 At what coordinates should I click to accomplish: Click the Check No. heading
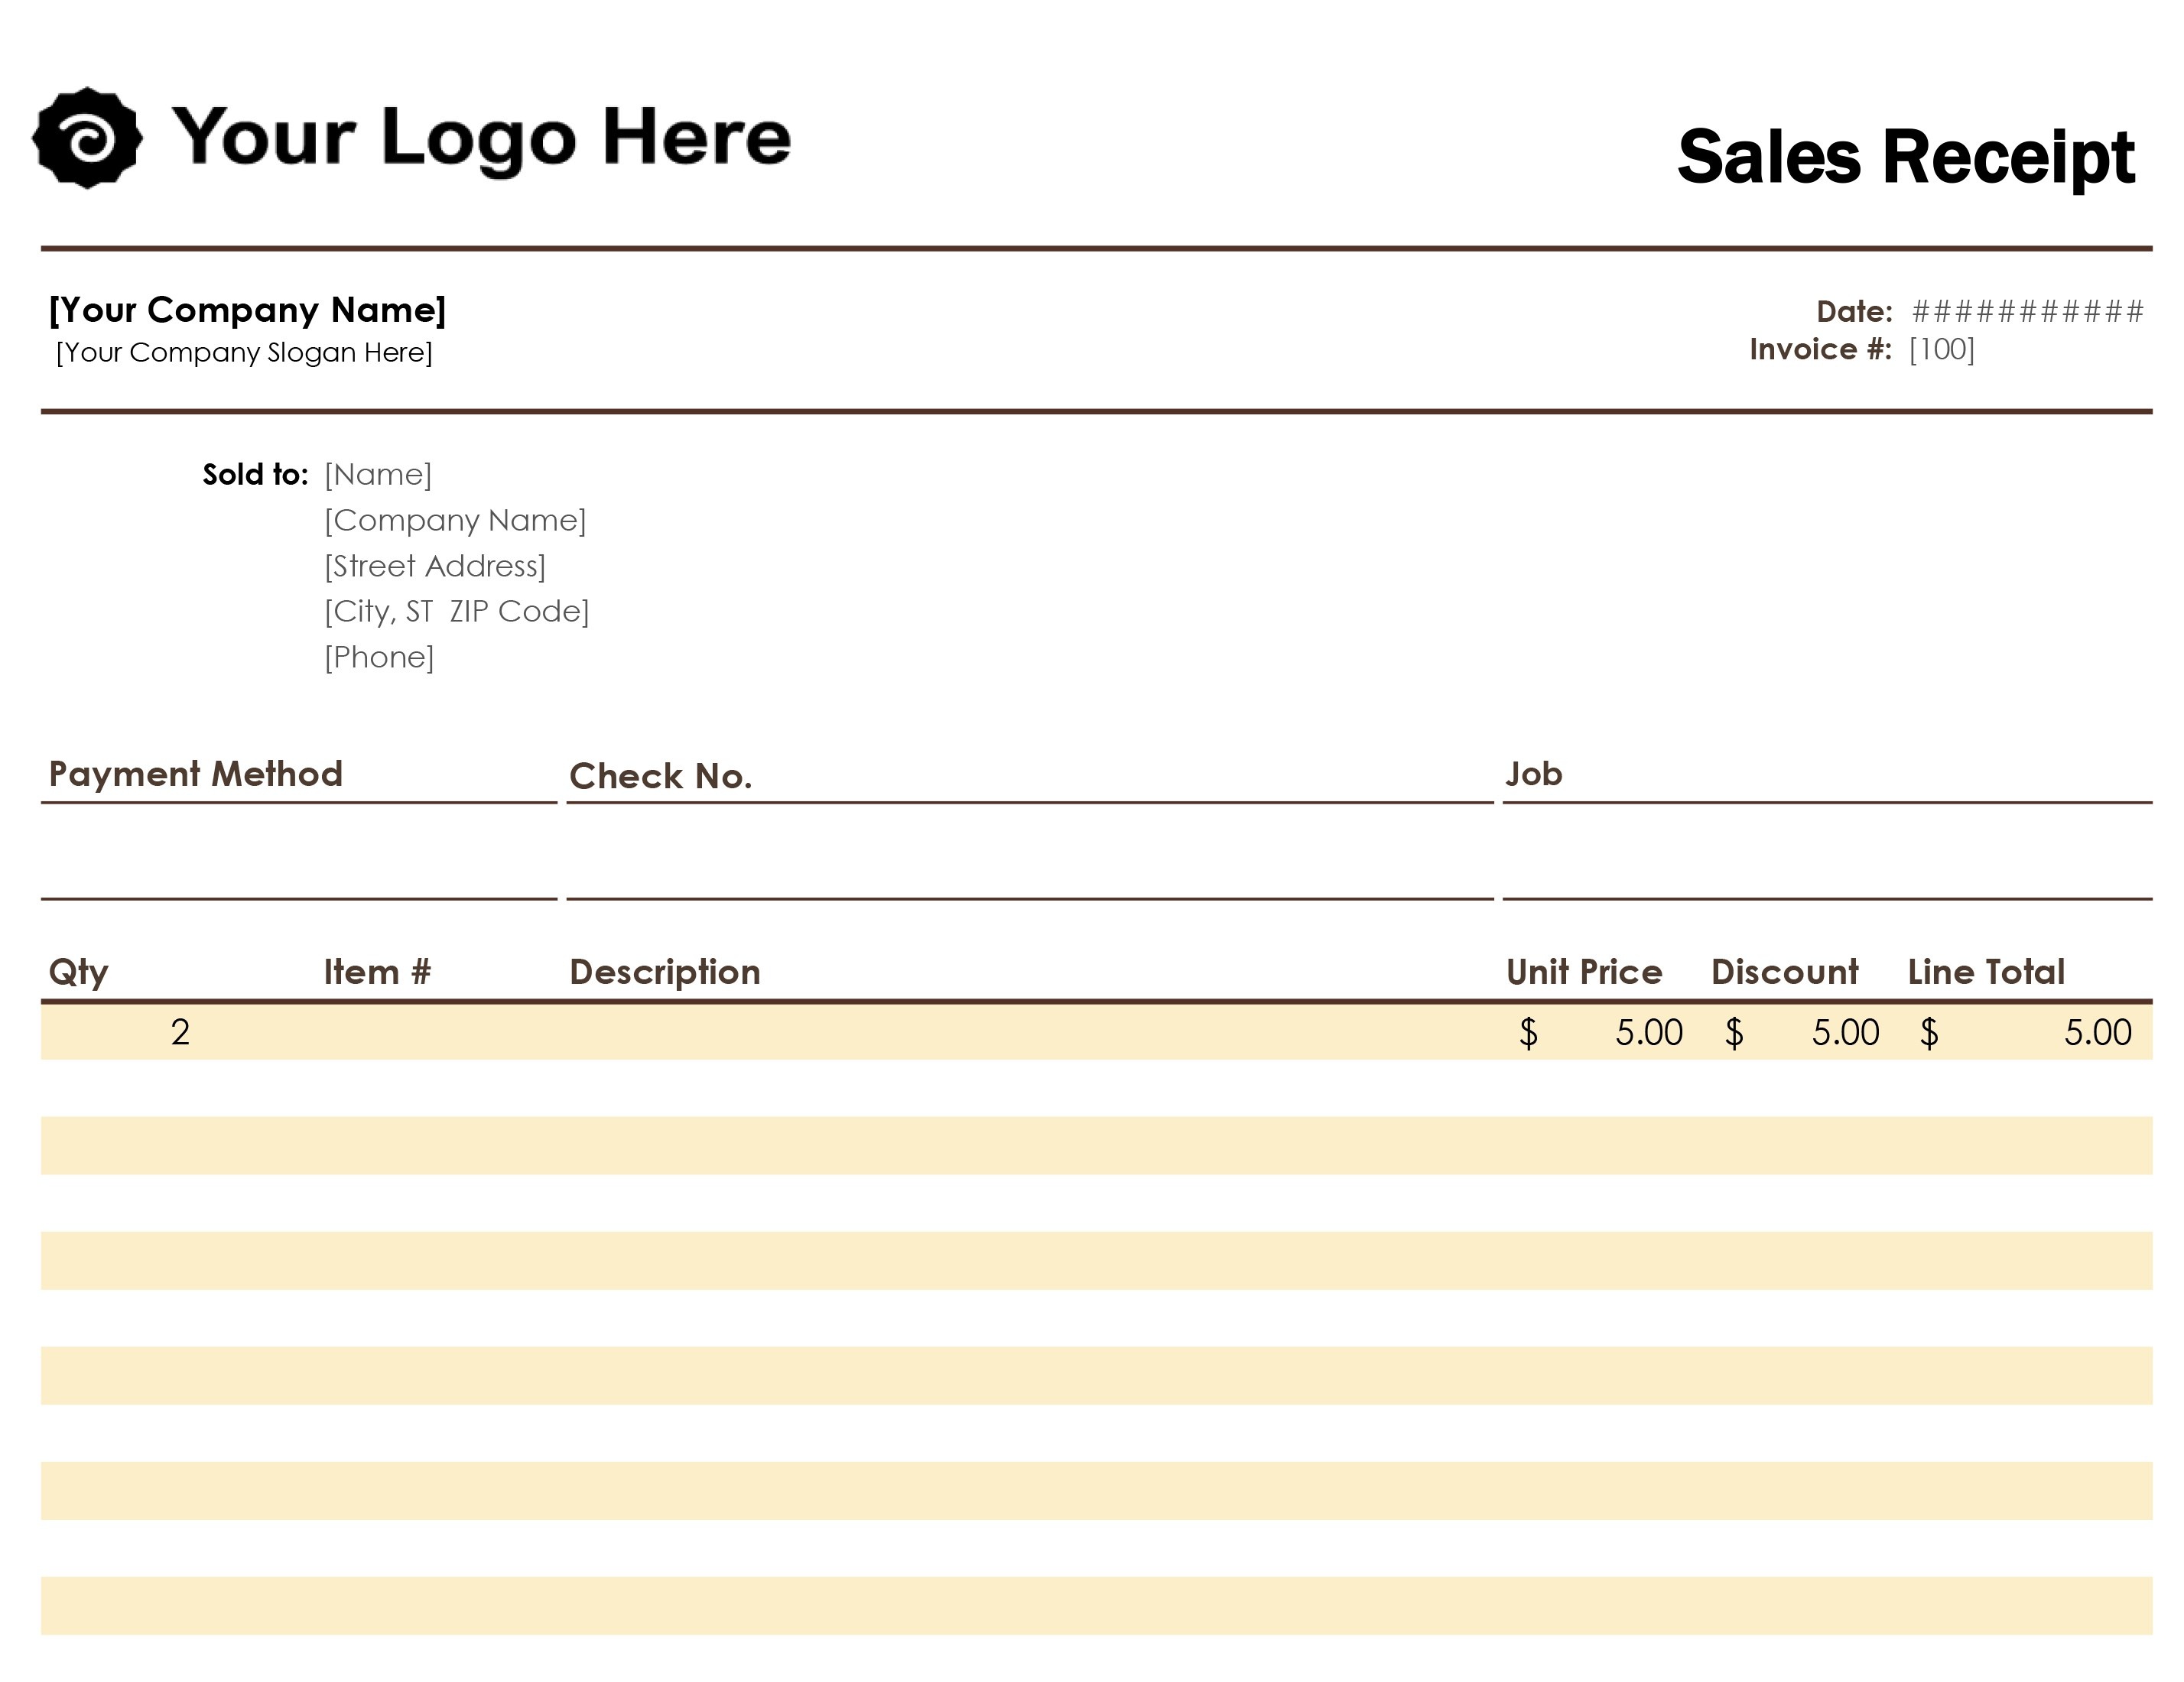pos(660,776)
